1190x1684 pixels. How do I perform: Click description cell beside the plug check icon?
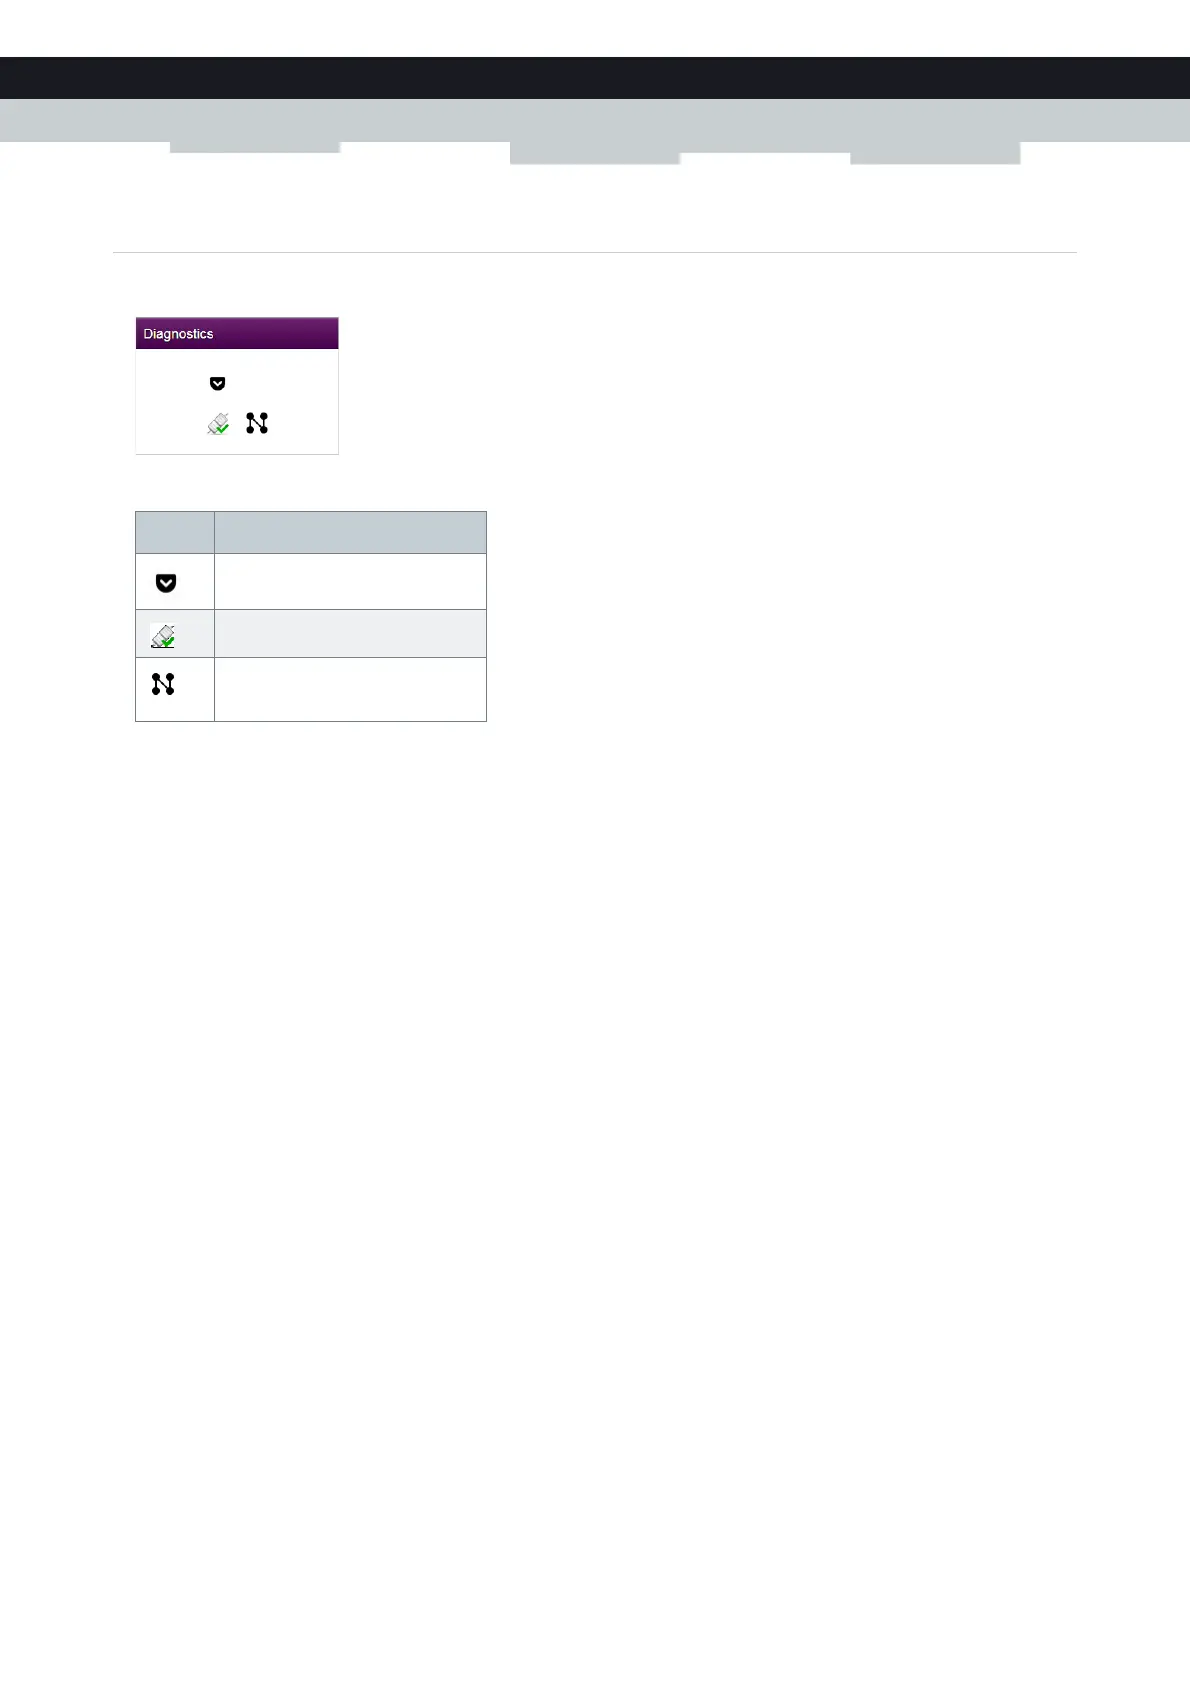[x=350, y=634]
